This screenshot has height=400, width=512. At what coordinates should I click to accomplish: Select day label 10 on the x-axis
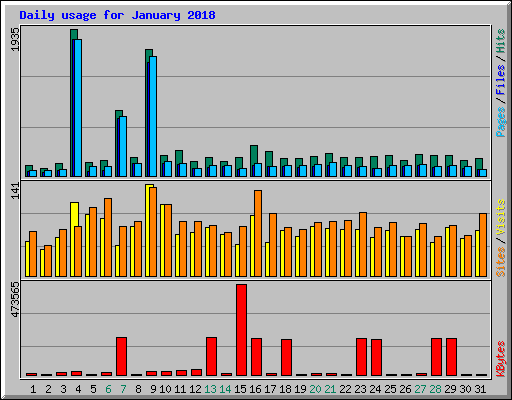click(165, 389)
